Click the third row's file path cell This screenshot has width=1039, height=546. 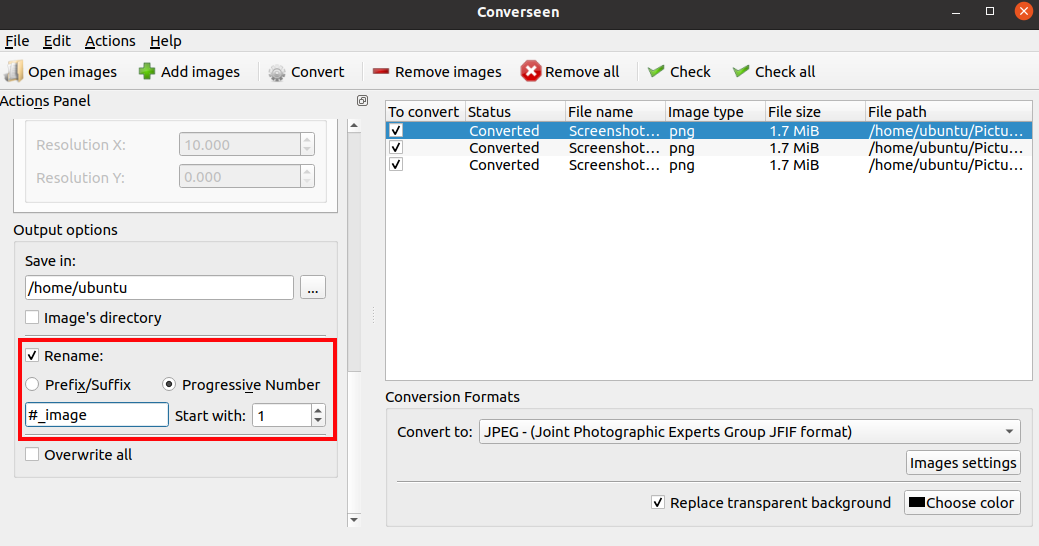(x=948, y=165)
